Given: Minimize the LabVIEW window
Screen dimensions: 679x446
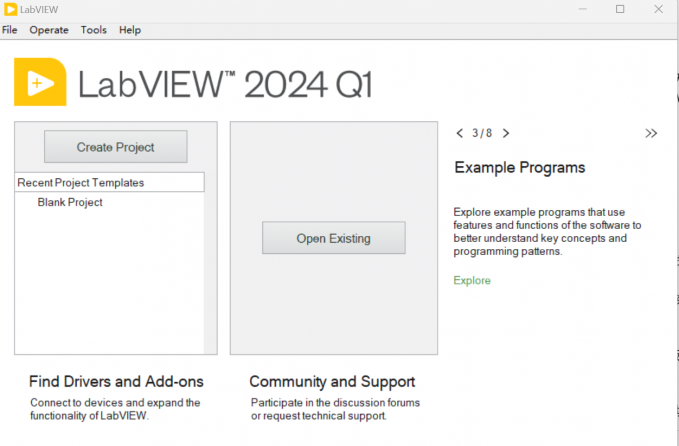Looking at the screenshot, I should [x=583, y=9].
